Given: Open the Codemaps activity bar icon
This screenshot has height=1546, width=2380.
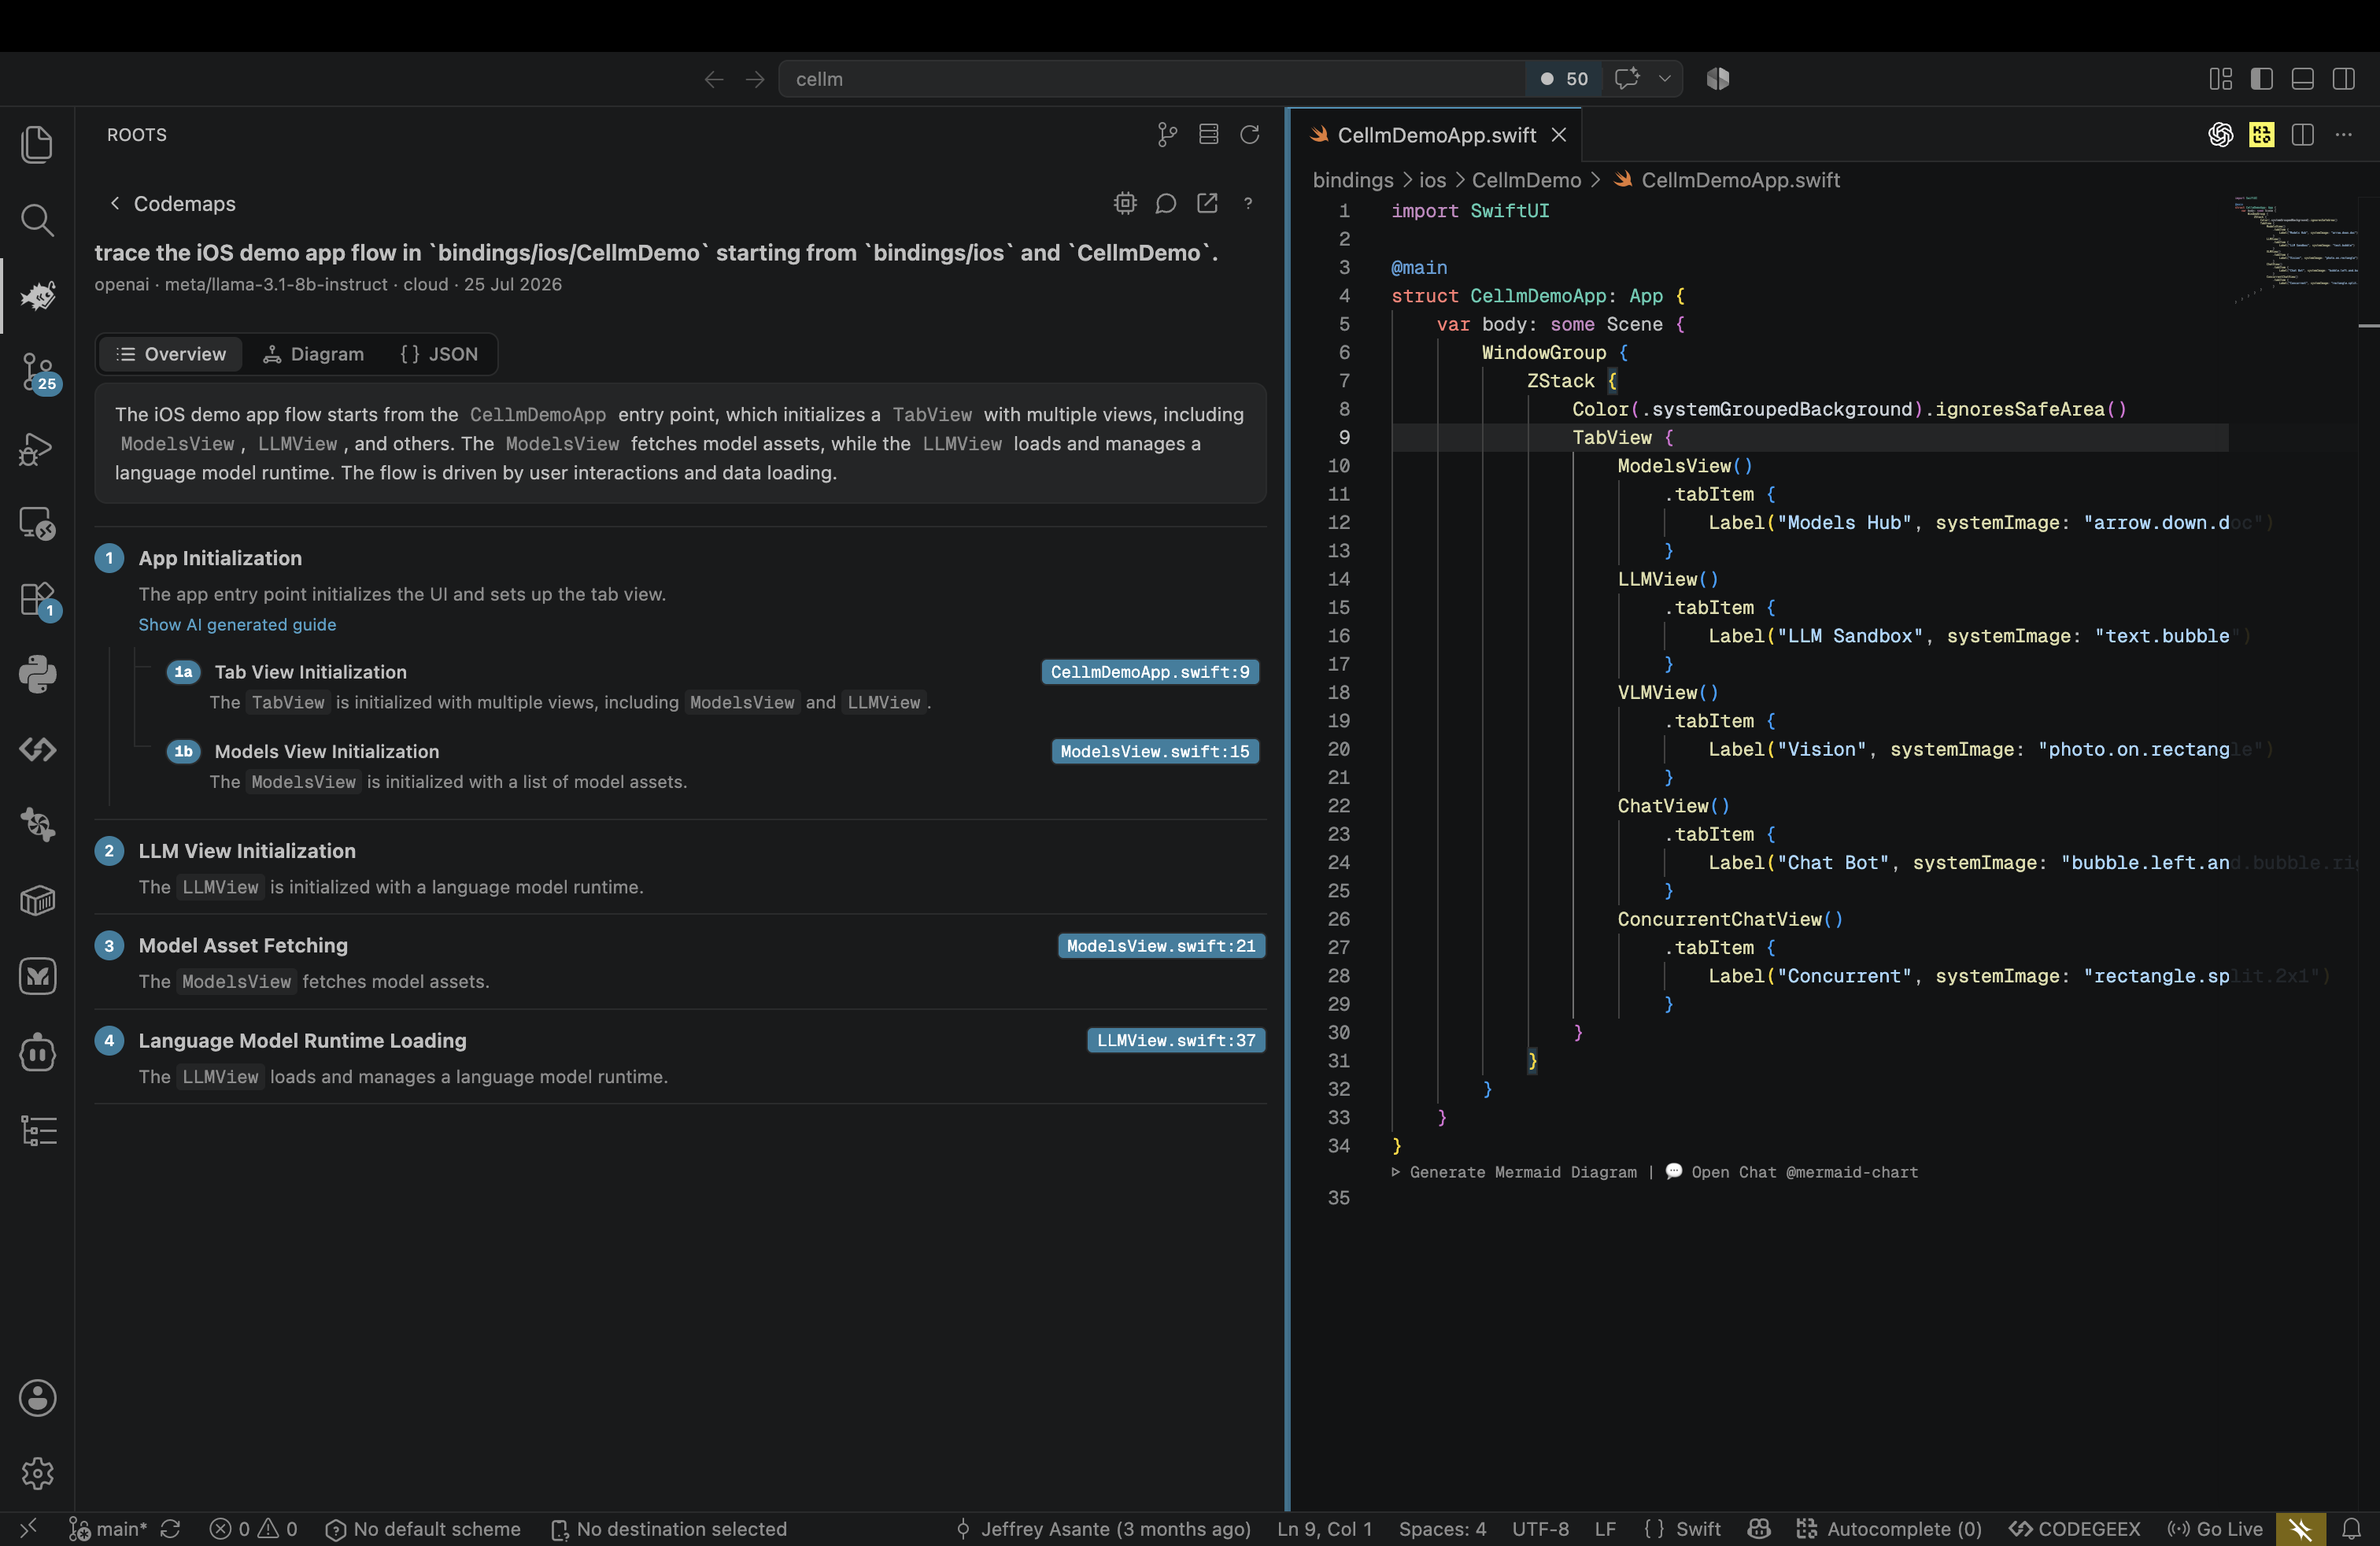Looking at the screenshot, I should click(37, 296).
